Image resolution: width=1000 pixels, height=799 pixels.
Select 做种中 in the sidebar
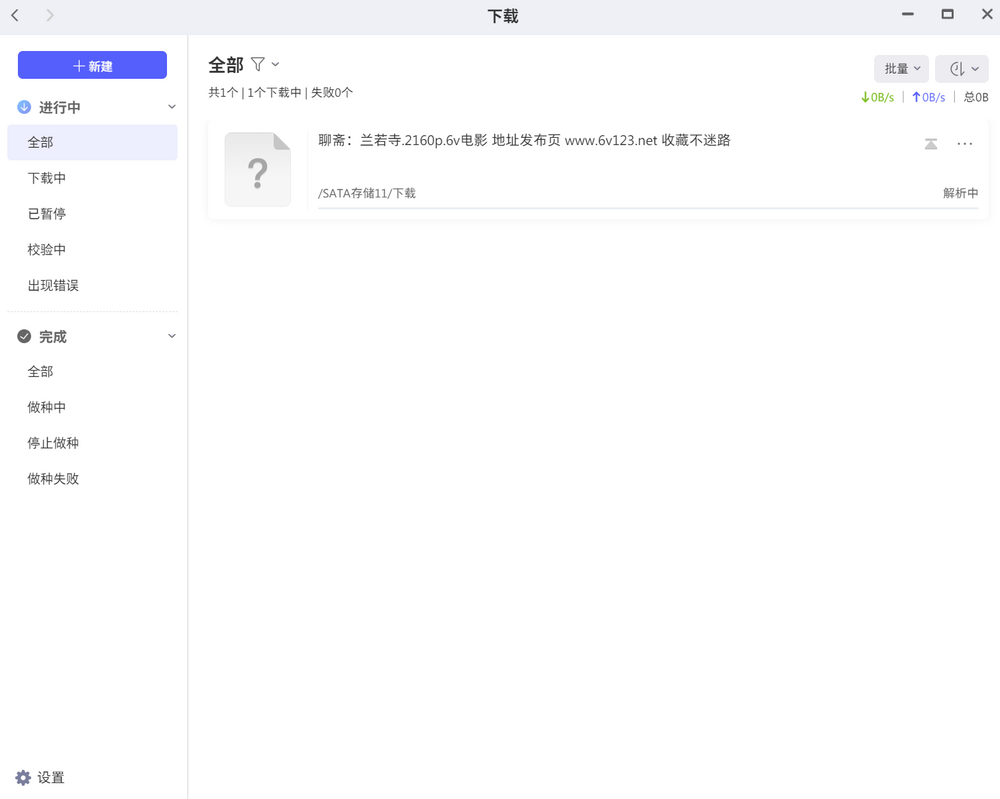(47, 408)
